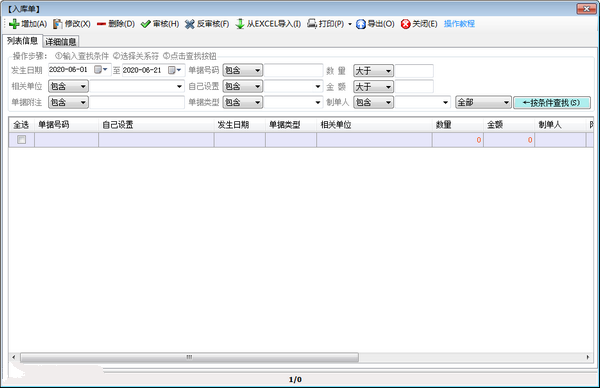Sort by the 发生日期 column header
The width and height of the screenshot is (600, 388).
tap(240, 125)
